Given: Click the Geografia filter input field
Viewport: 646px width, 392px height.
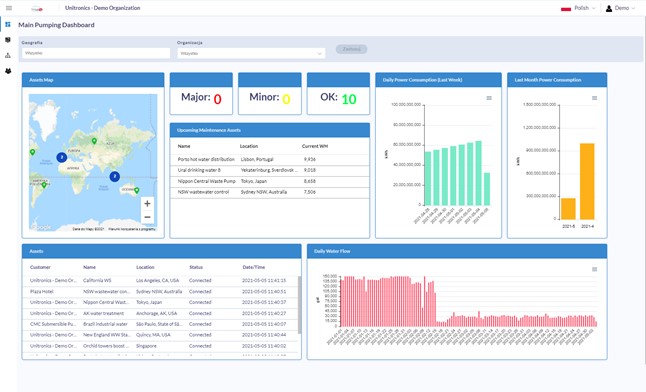Looking at the screenshot, I should (x=96, y=53).
